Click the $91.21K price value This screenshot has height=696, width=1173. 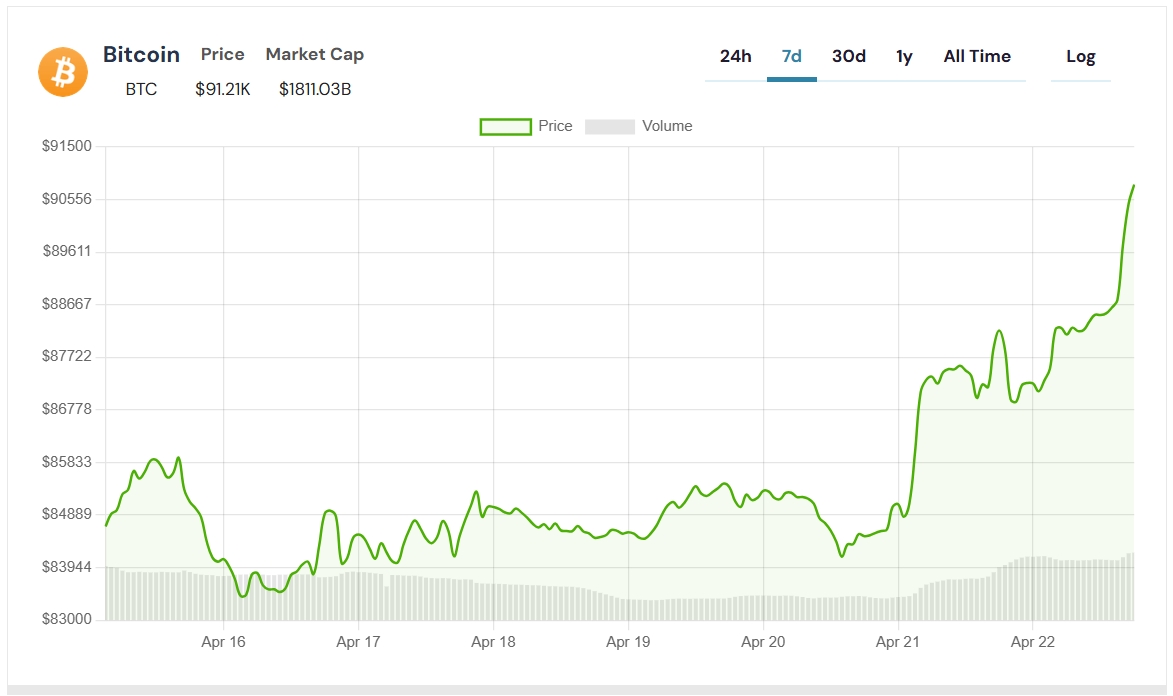(x=223, y=89)
